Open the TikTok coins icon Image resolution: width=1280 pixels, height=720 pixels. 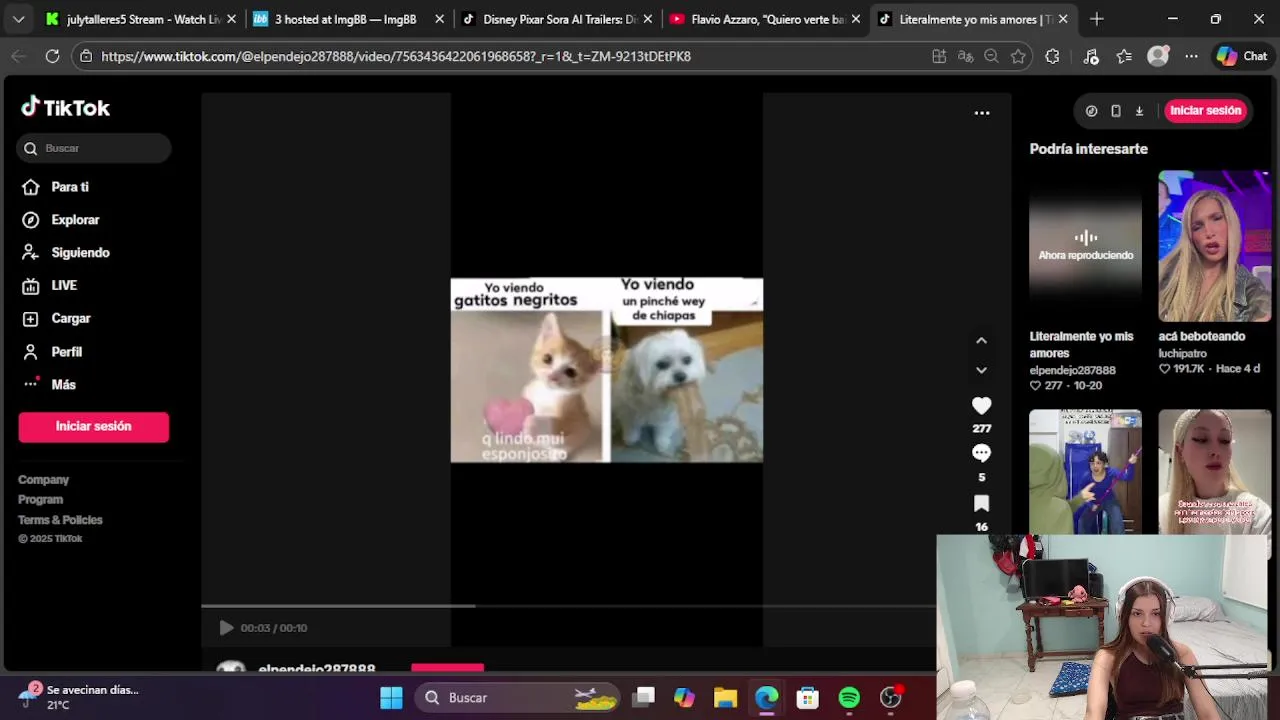pos(1091,111)
